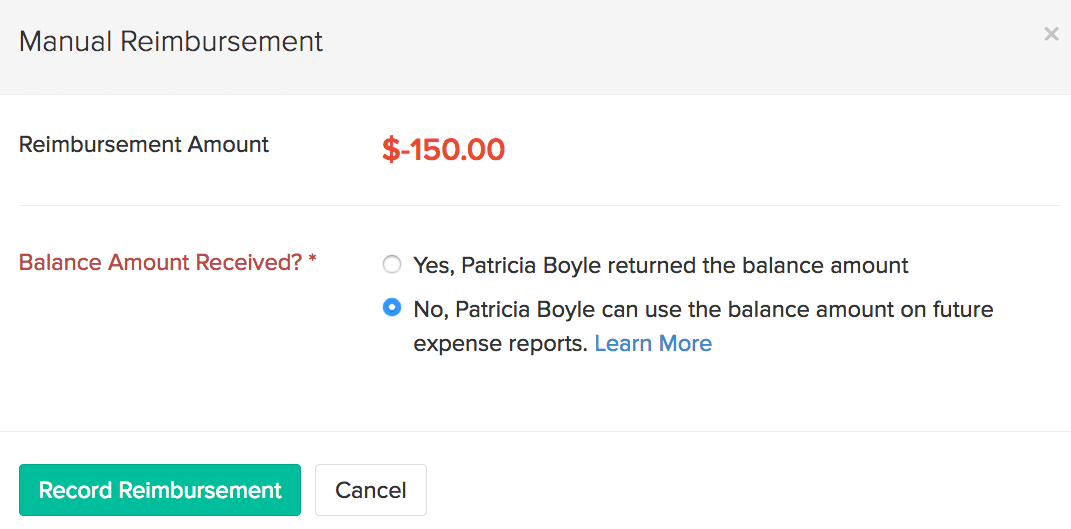This screenshot has height=529, width=1071.
Task: Click the red $-150.00 amount value
Action: coord(443,150)
